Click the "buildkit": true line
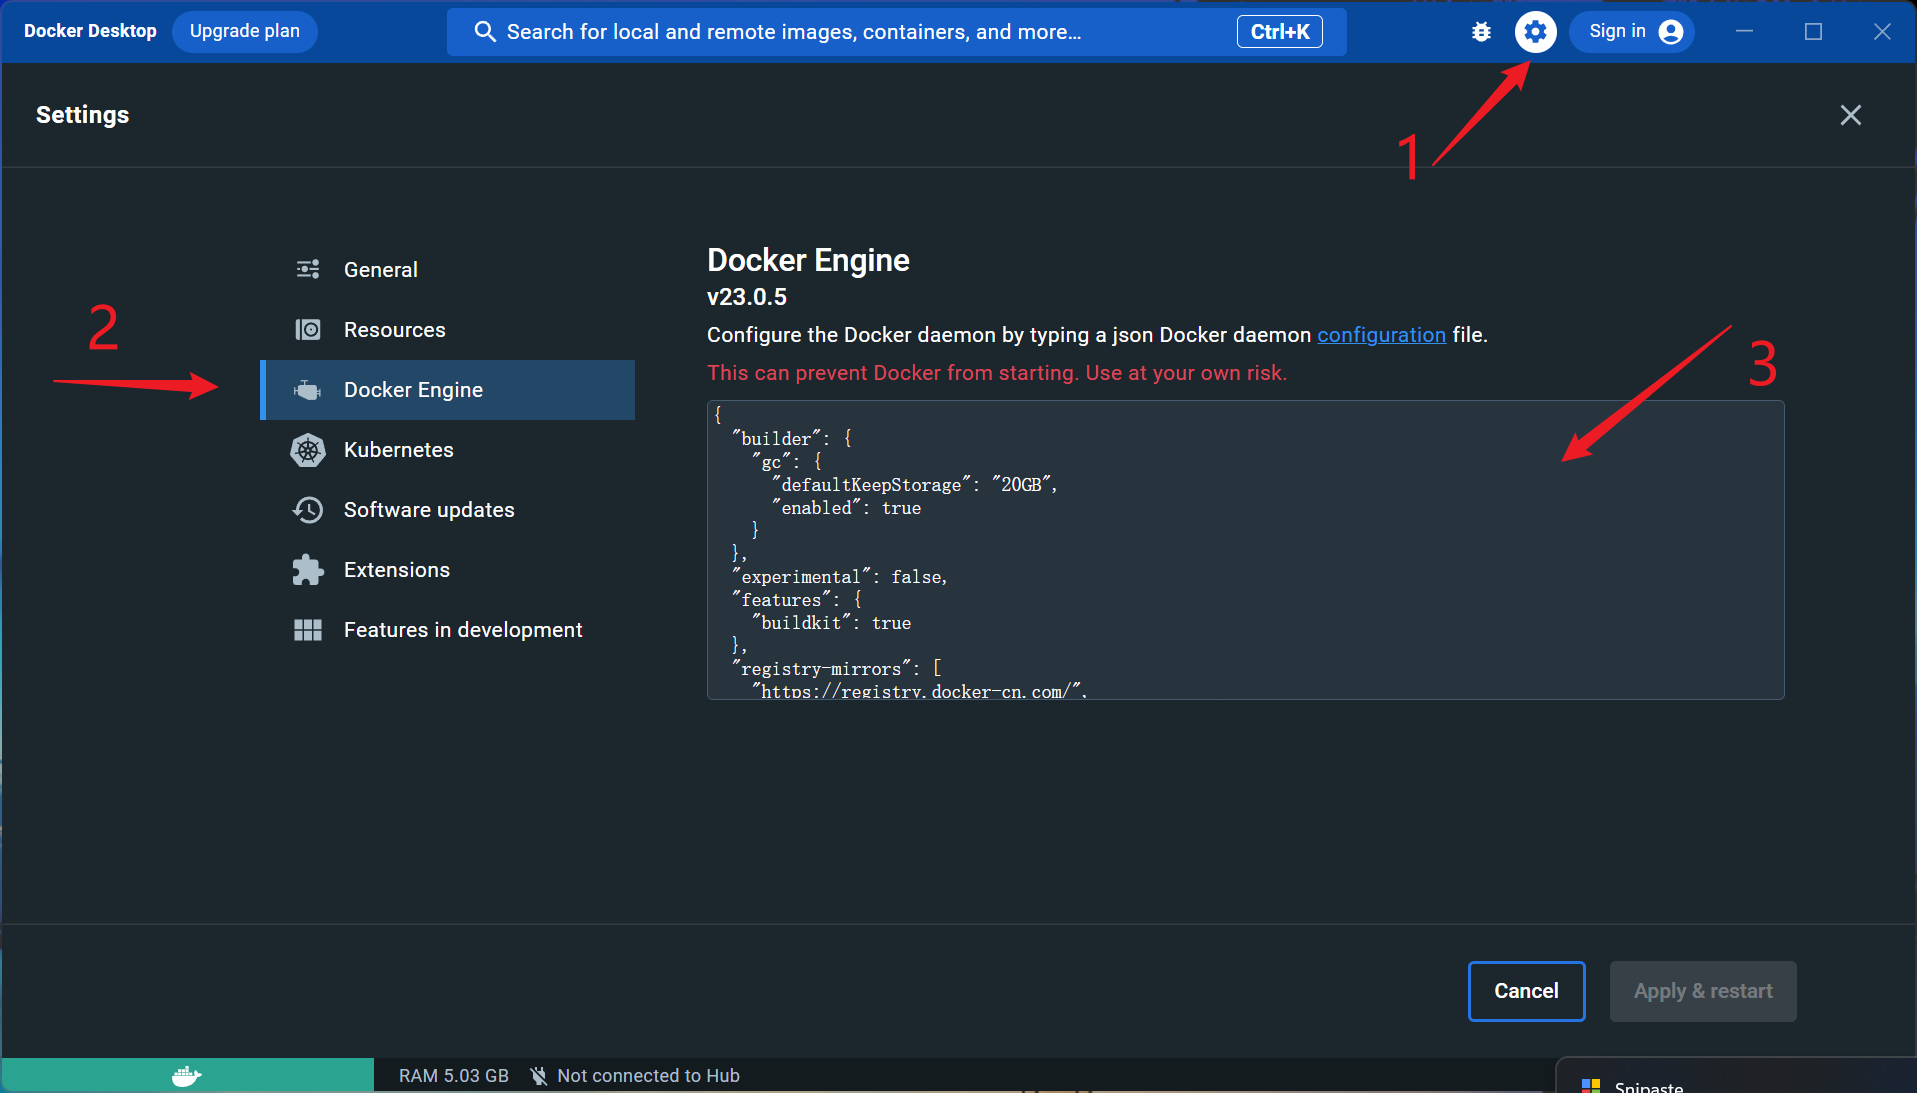Screen dimensions: 1917x1093 (x=831, y=623)
